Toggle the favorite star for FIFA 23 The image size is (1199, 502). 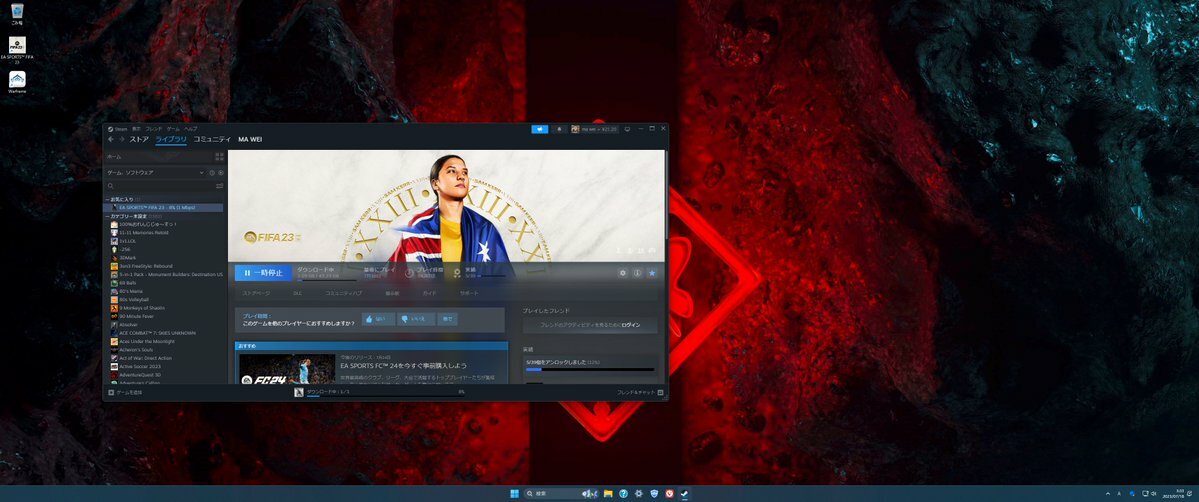pyautogui.click(x=651, y=273)
